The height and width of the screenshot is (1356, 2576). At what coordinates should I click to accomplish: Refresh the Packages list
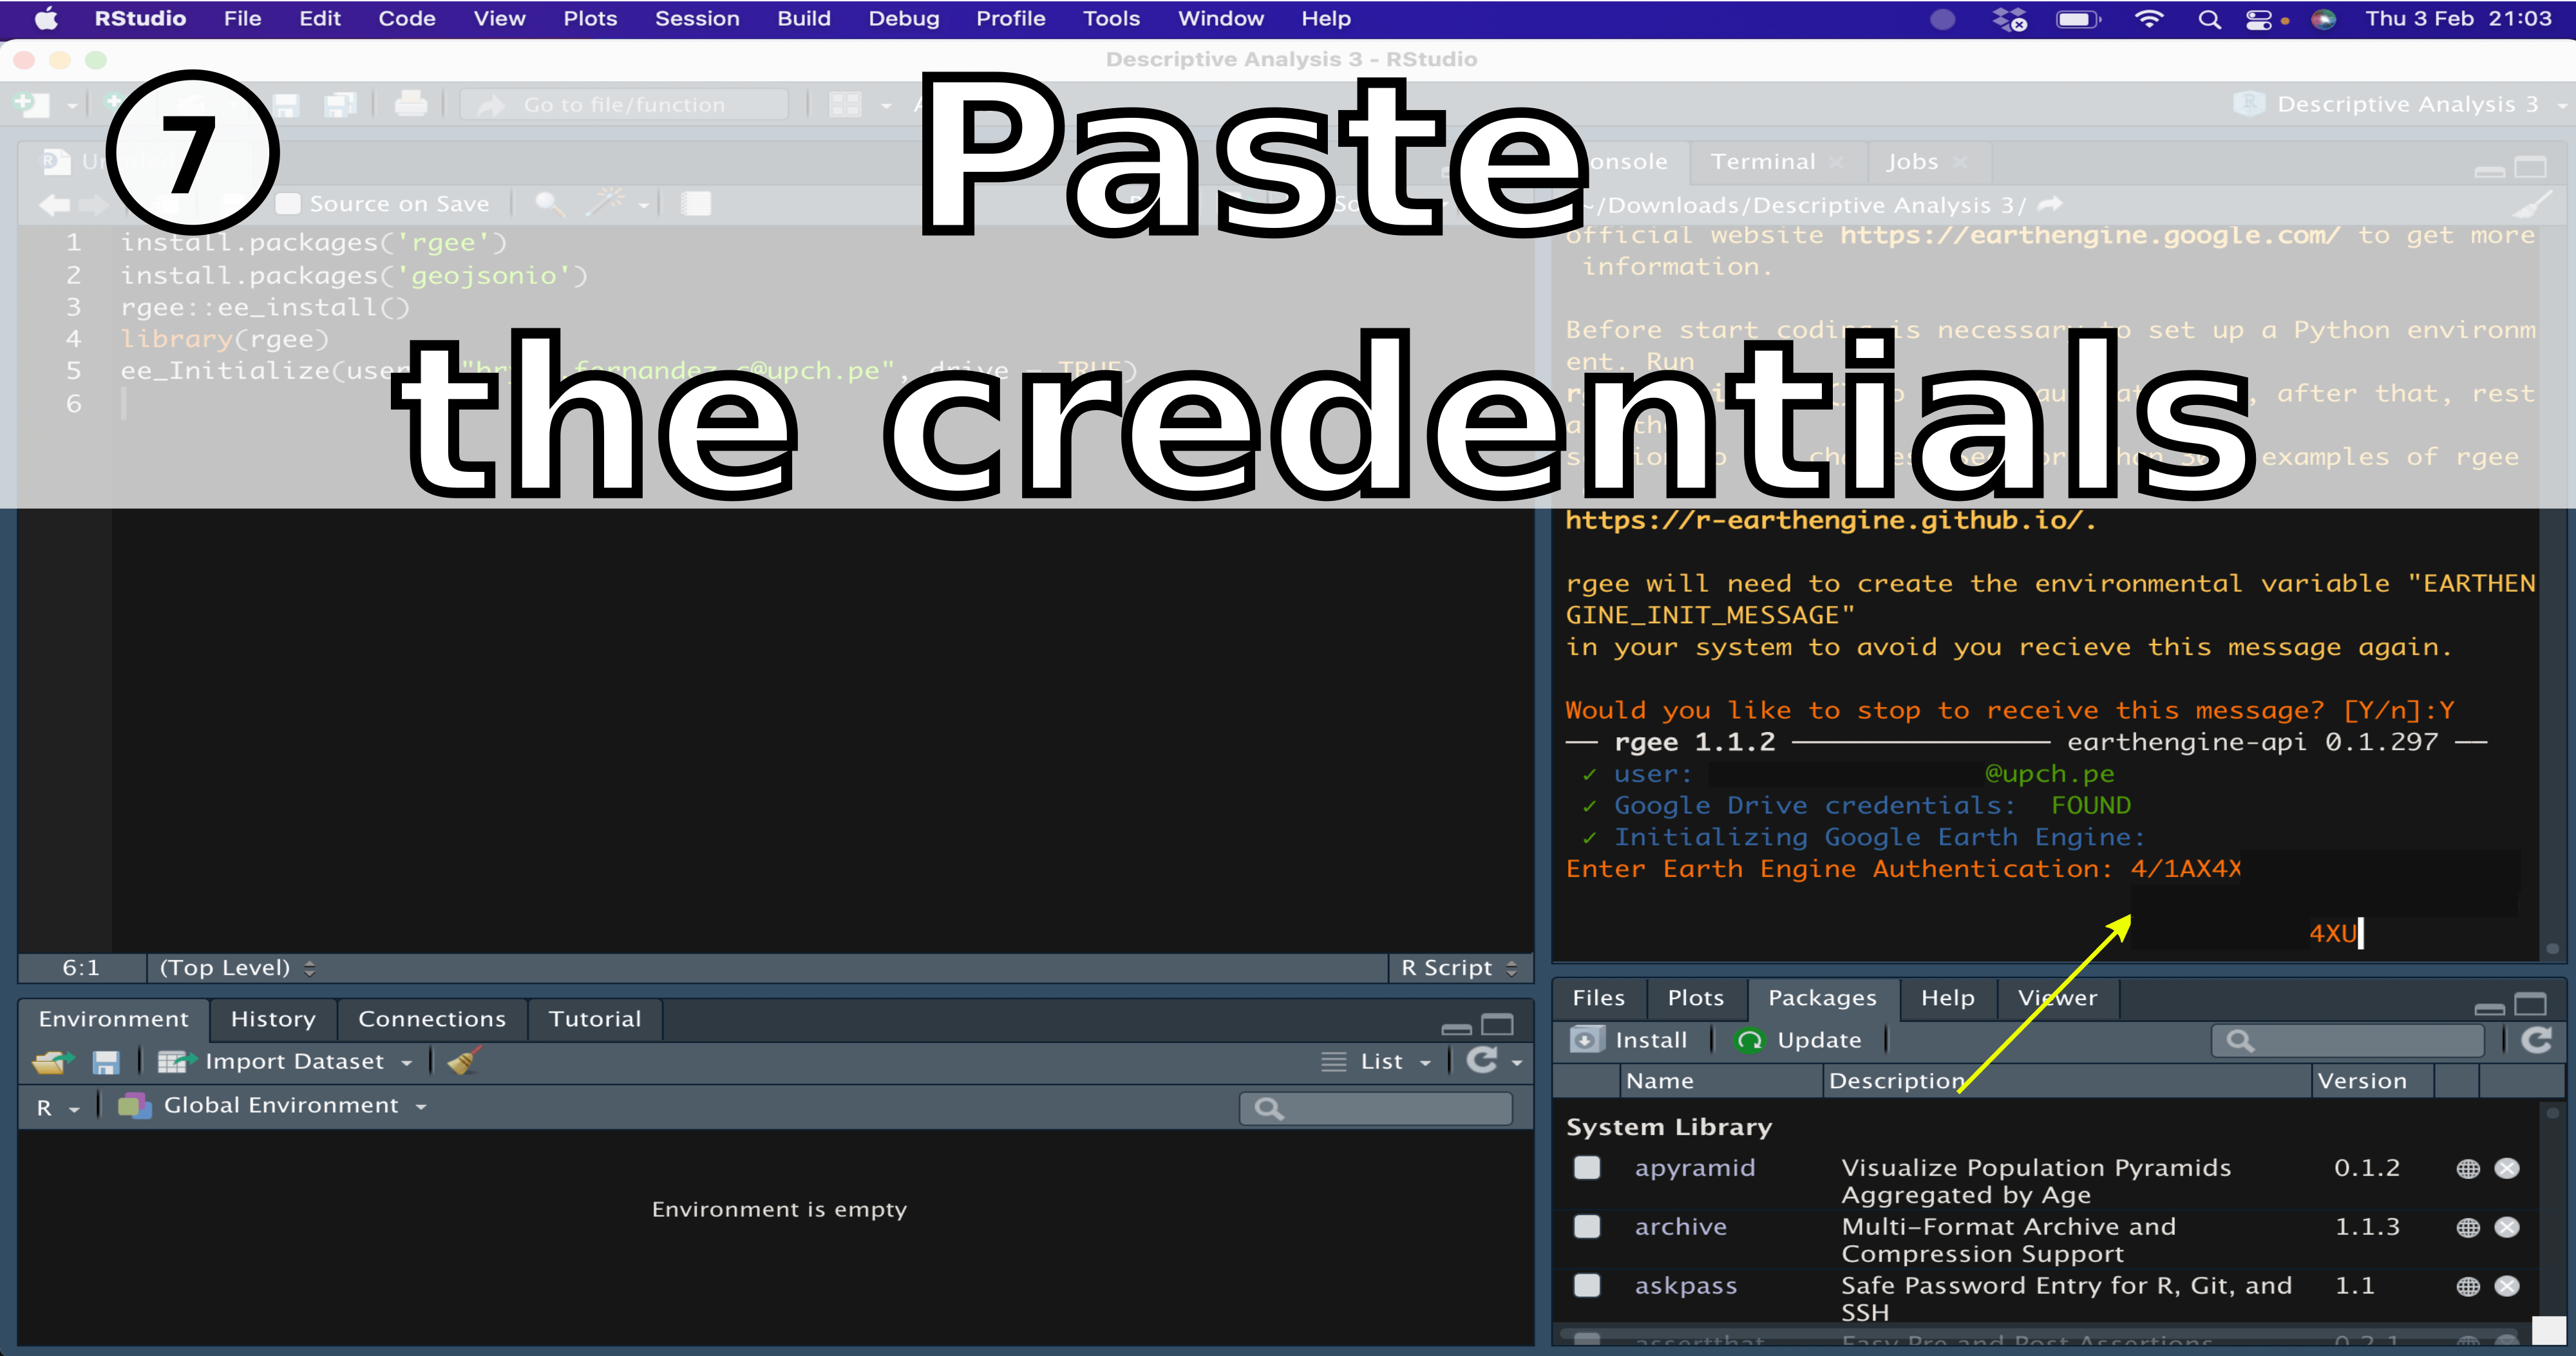2535,1040
